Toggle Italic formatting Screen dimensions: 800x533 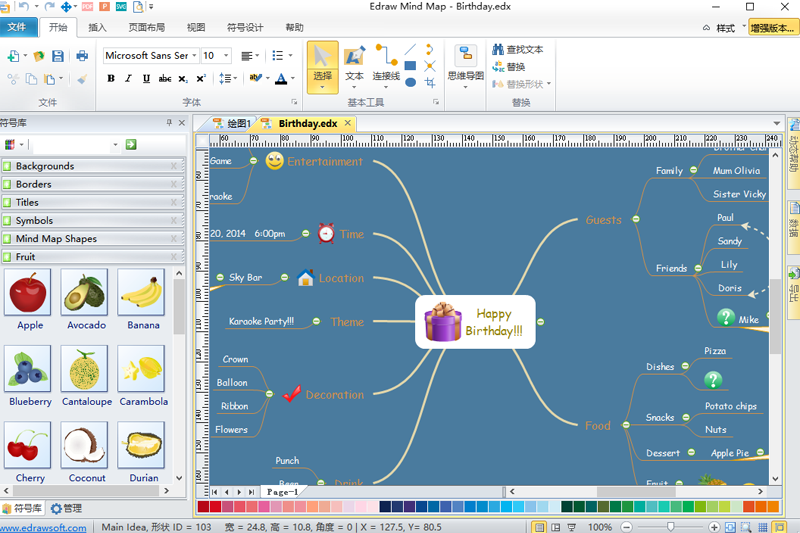coord(130,79)
